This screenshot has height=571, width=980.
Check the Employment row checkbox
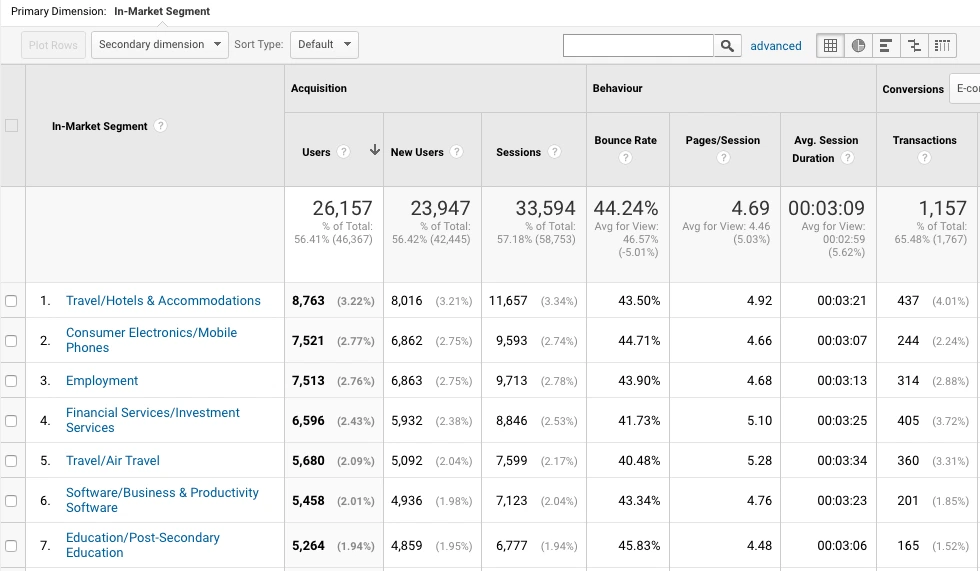(x=11, y=381)
